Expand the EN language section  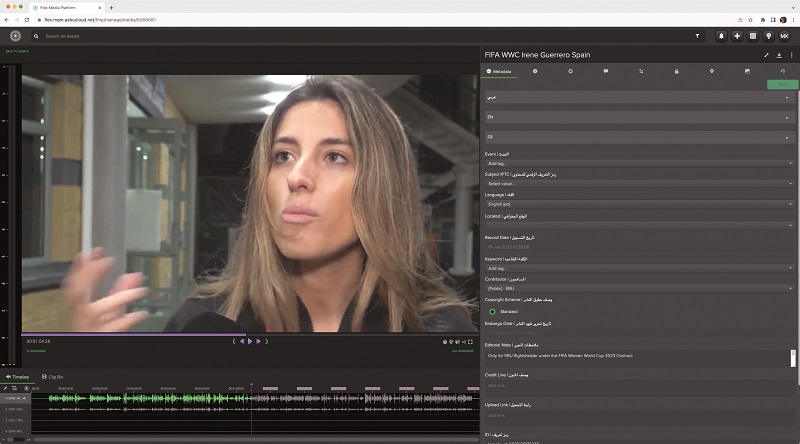639,117
